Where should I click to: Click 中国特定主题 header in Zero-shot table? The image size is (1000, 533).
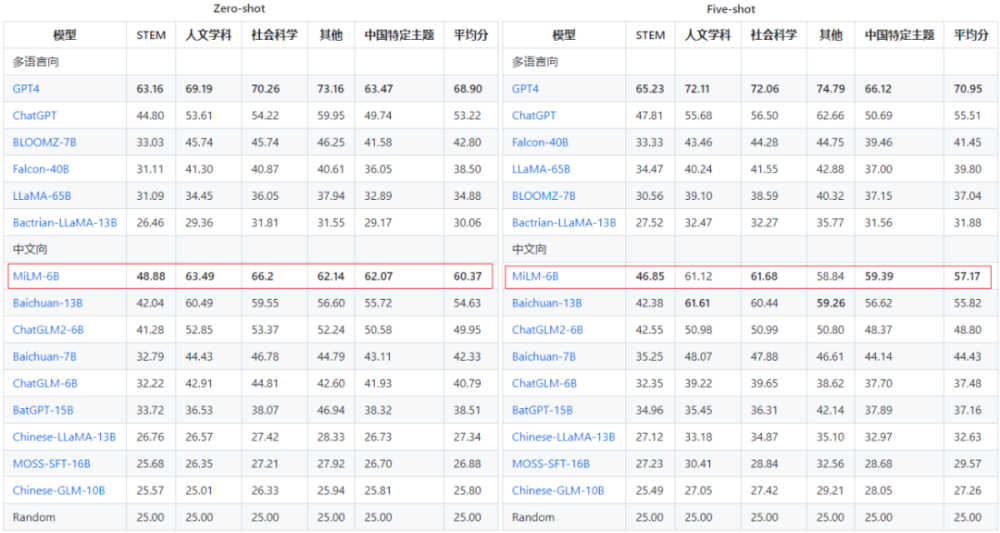pyautogui.click(x=399, y=35)
